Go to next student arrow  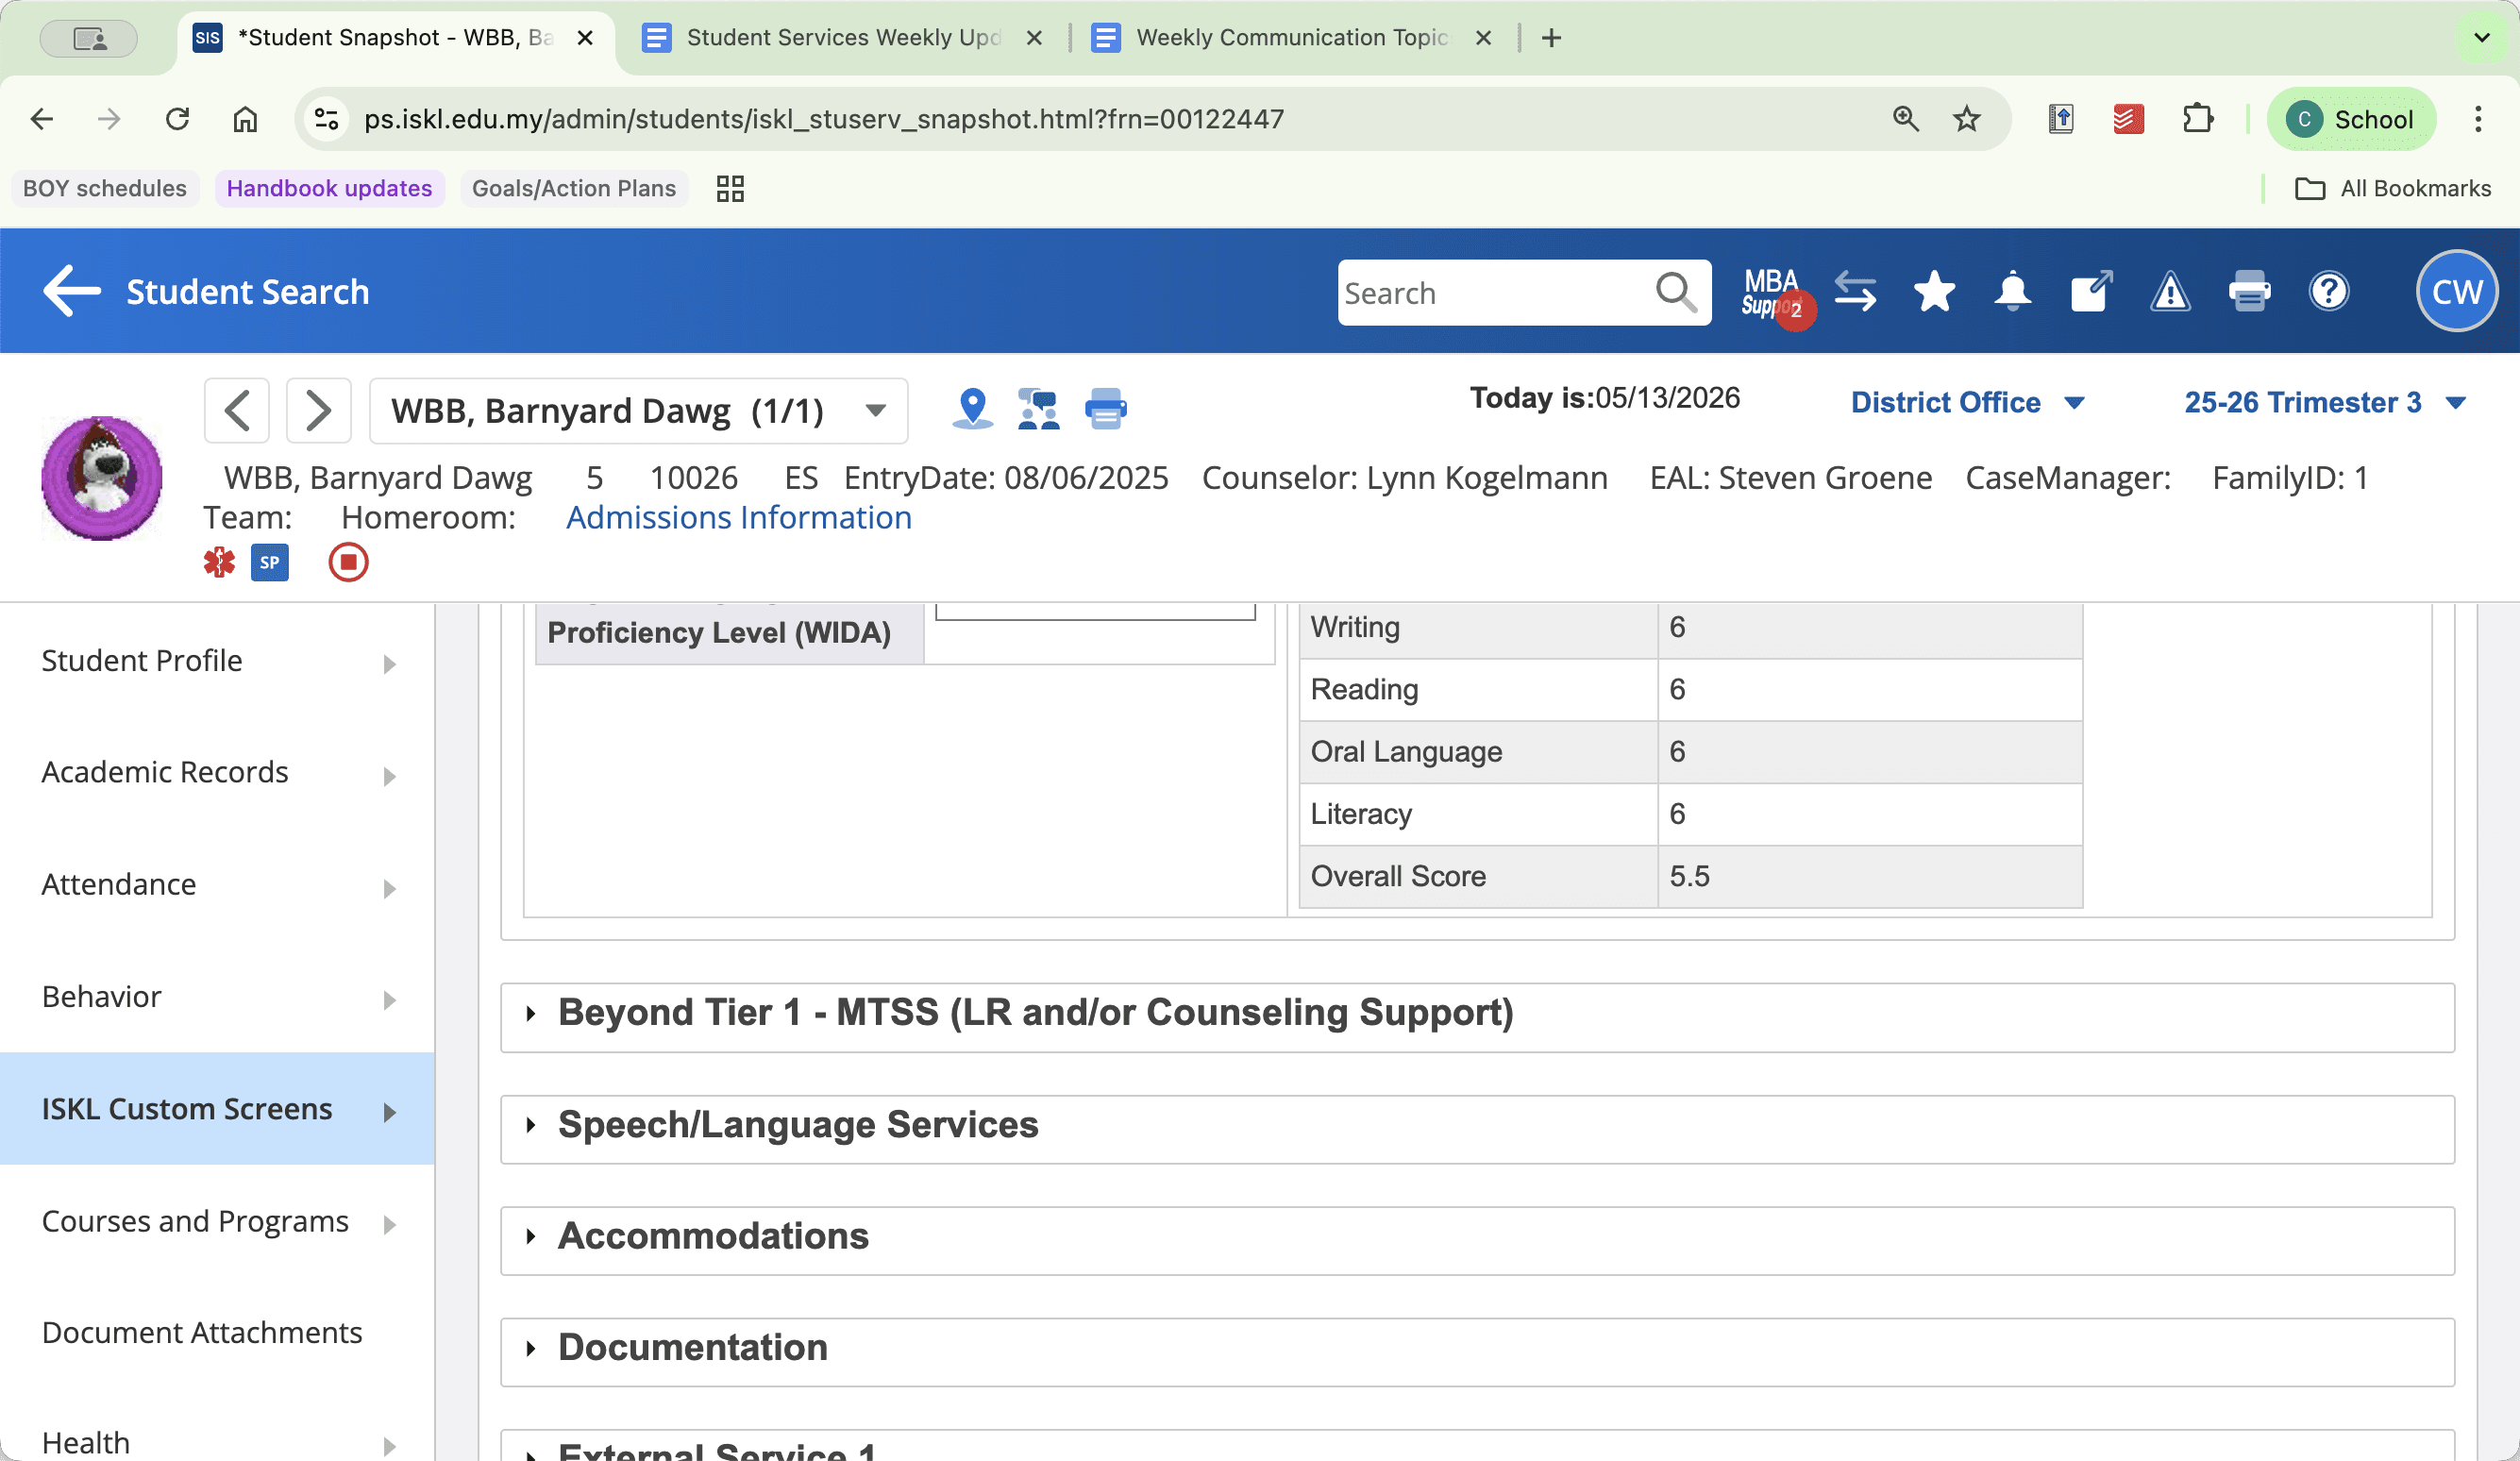pyautogui.click(x=318, y=410)
